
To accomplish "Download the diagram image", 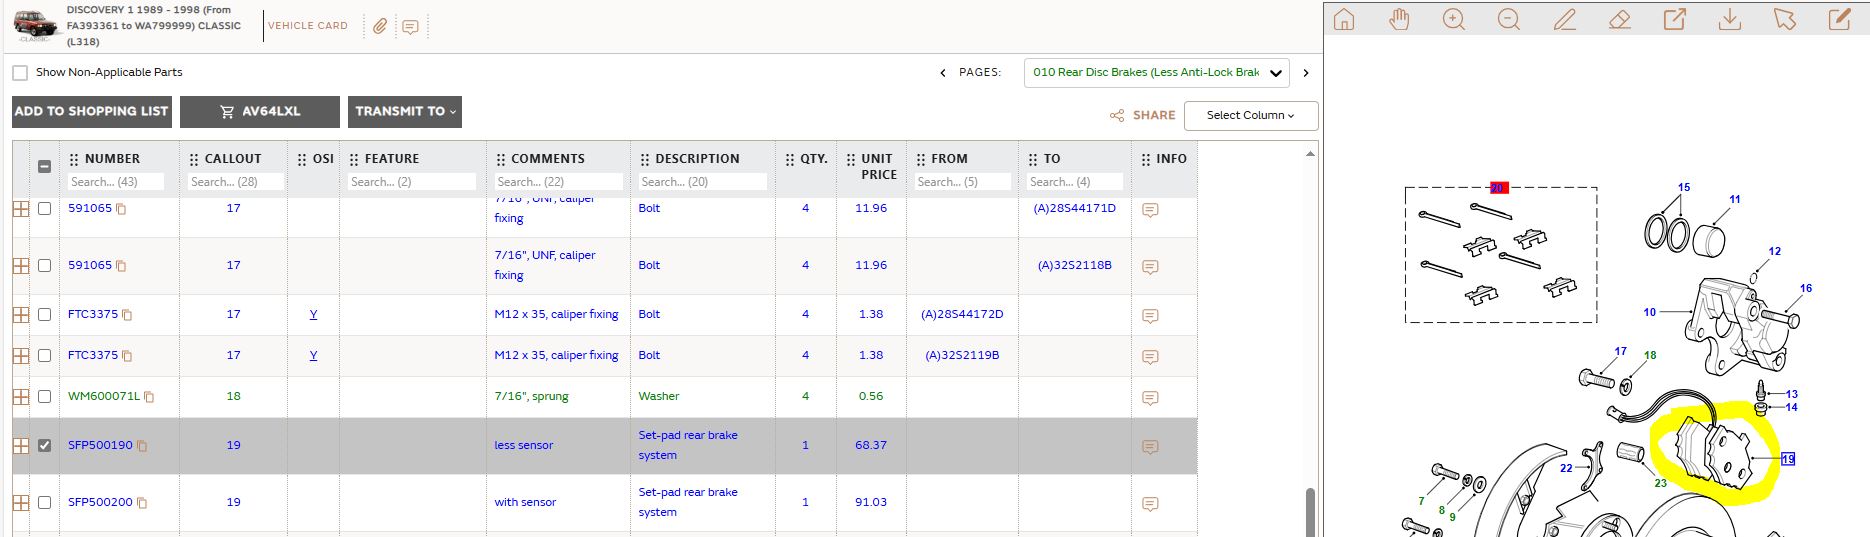I will (1729, 20).
